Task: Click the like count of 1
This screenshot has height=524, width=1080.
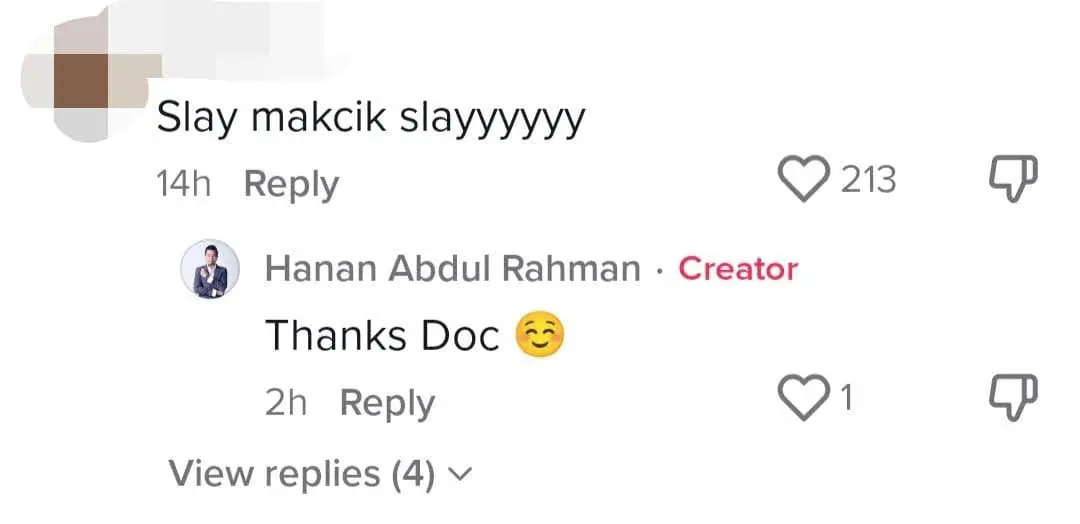Action: pyautogui.click(x=846, y=400)
